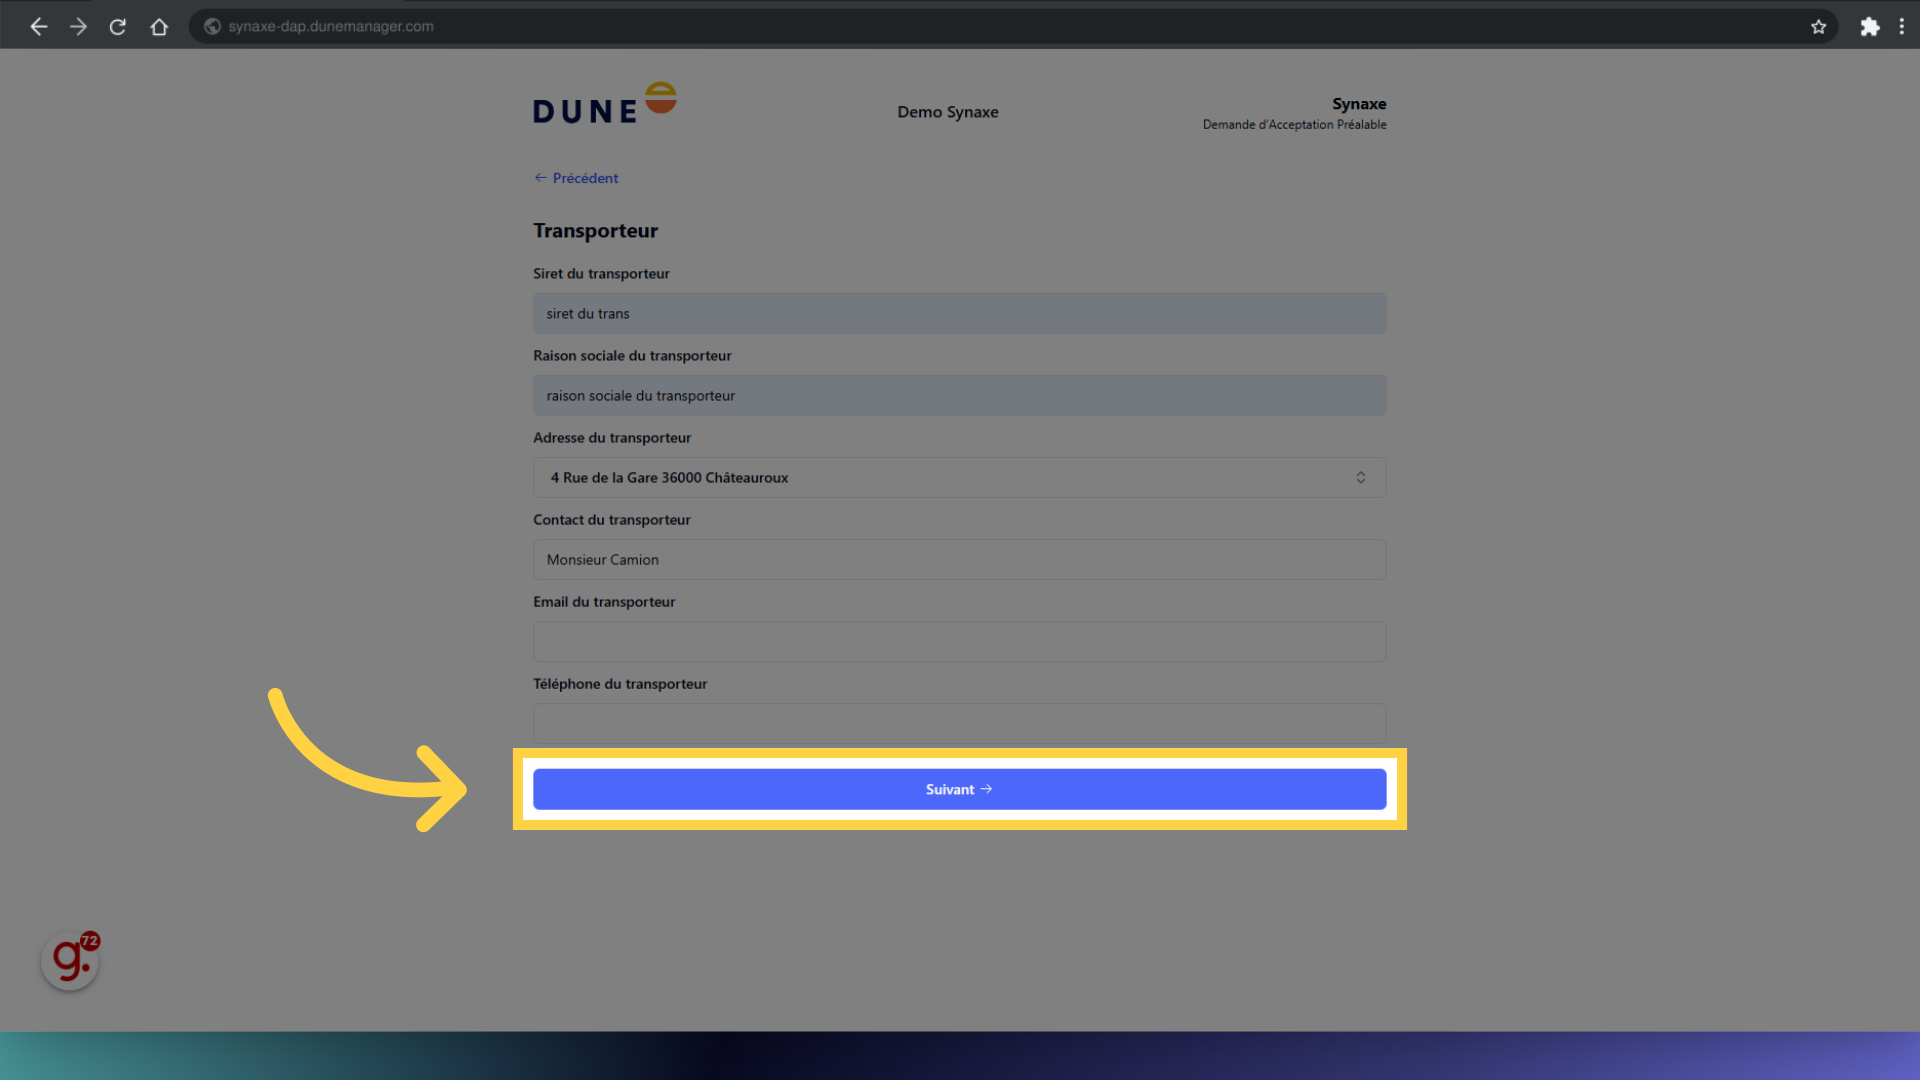Bookmark this page with star icon

(1818, 27)
